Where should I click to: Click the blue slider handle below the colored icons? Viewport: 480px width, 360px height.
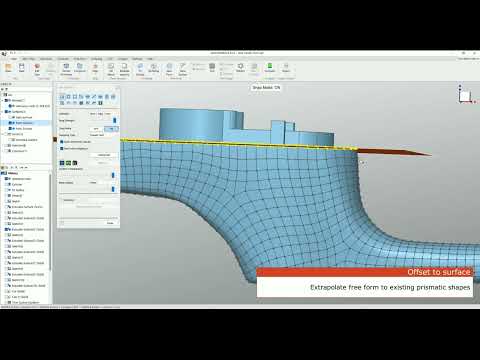point(113,175)
